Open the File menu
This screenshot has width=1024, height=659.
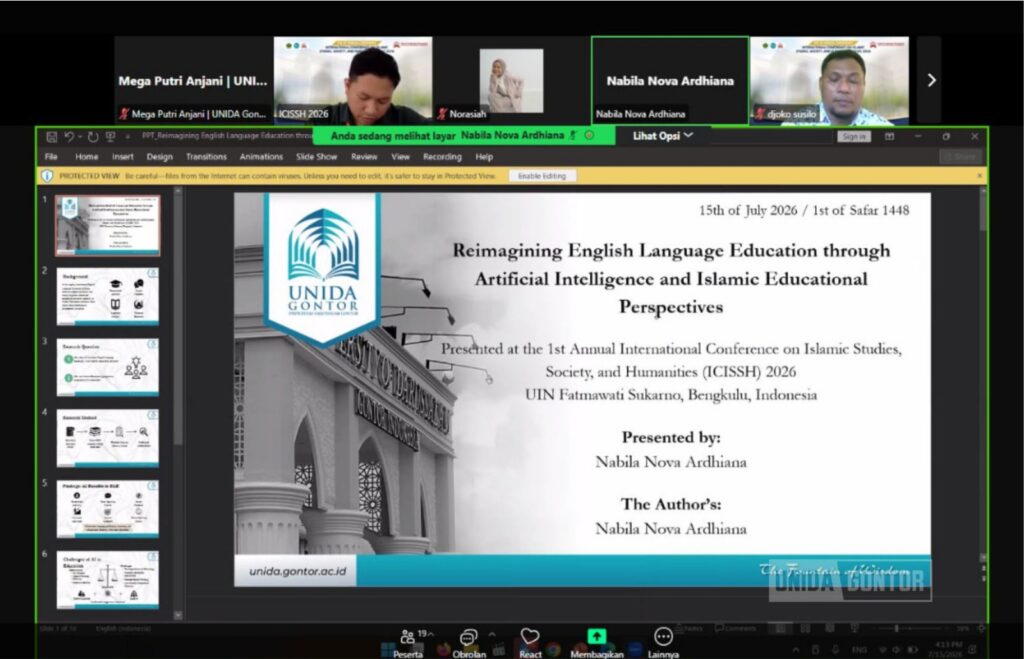click(51, 157)
